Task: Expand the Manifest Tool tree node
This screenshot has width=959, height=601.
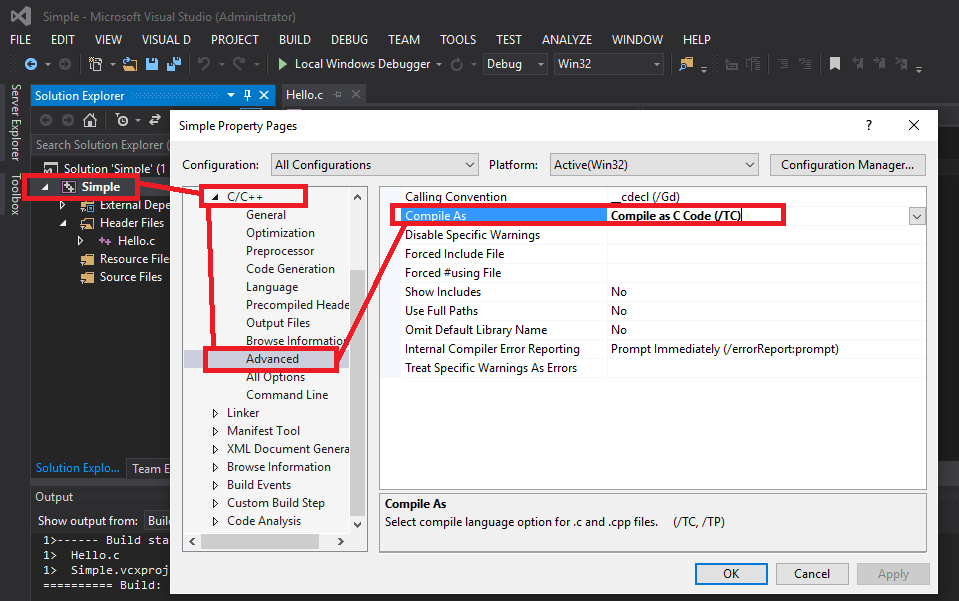Action: point(215,431)
